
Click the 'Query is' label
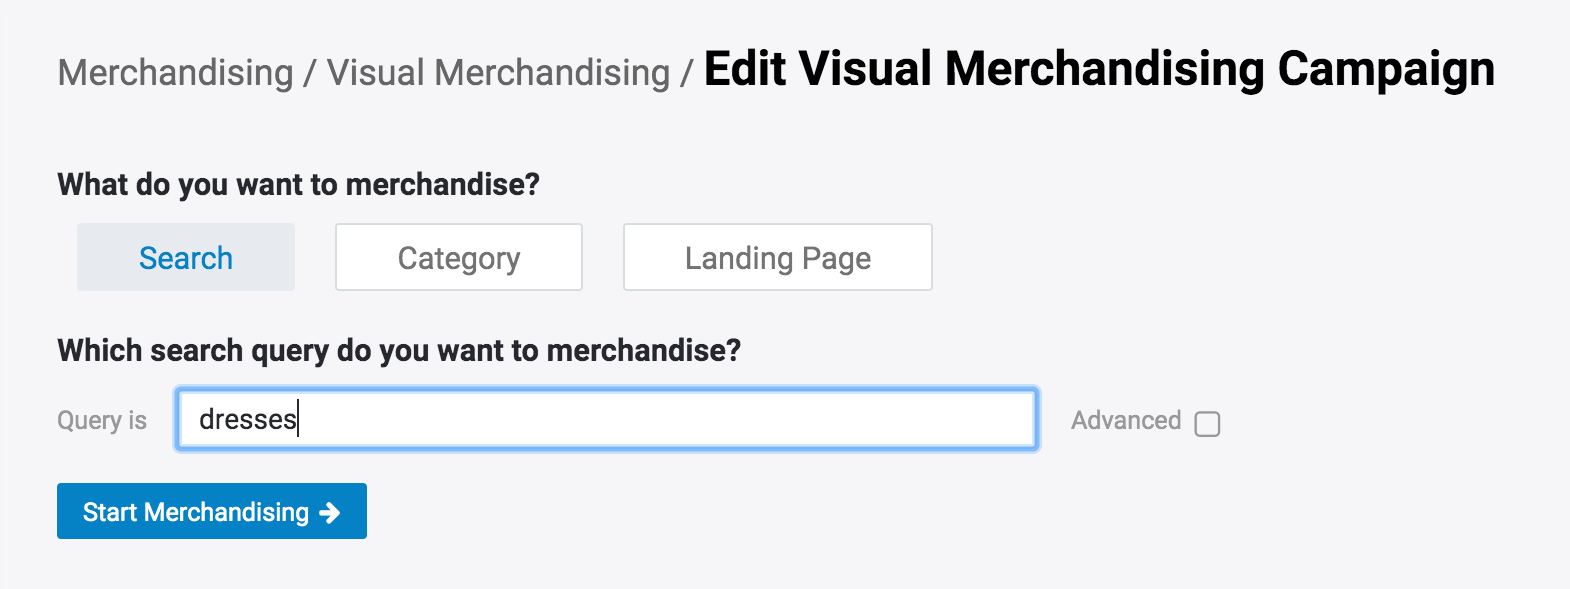[102, 421]
